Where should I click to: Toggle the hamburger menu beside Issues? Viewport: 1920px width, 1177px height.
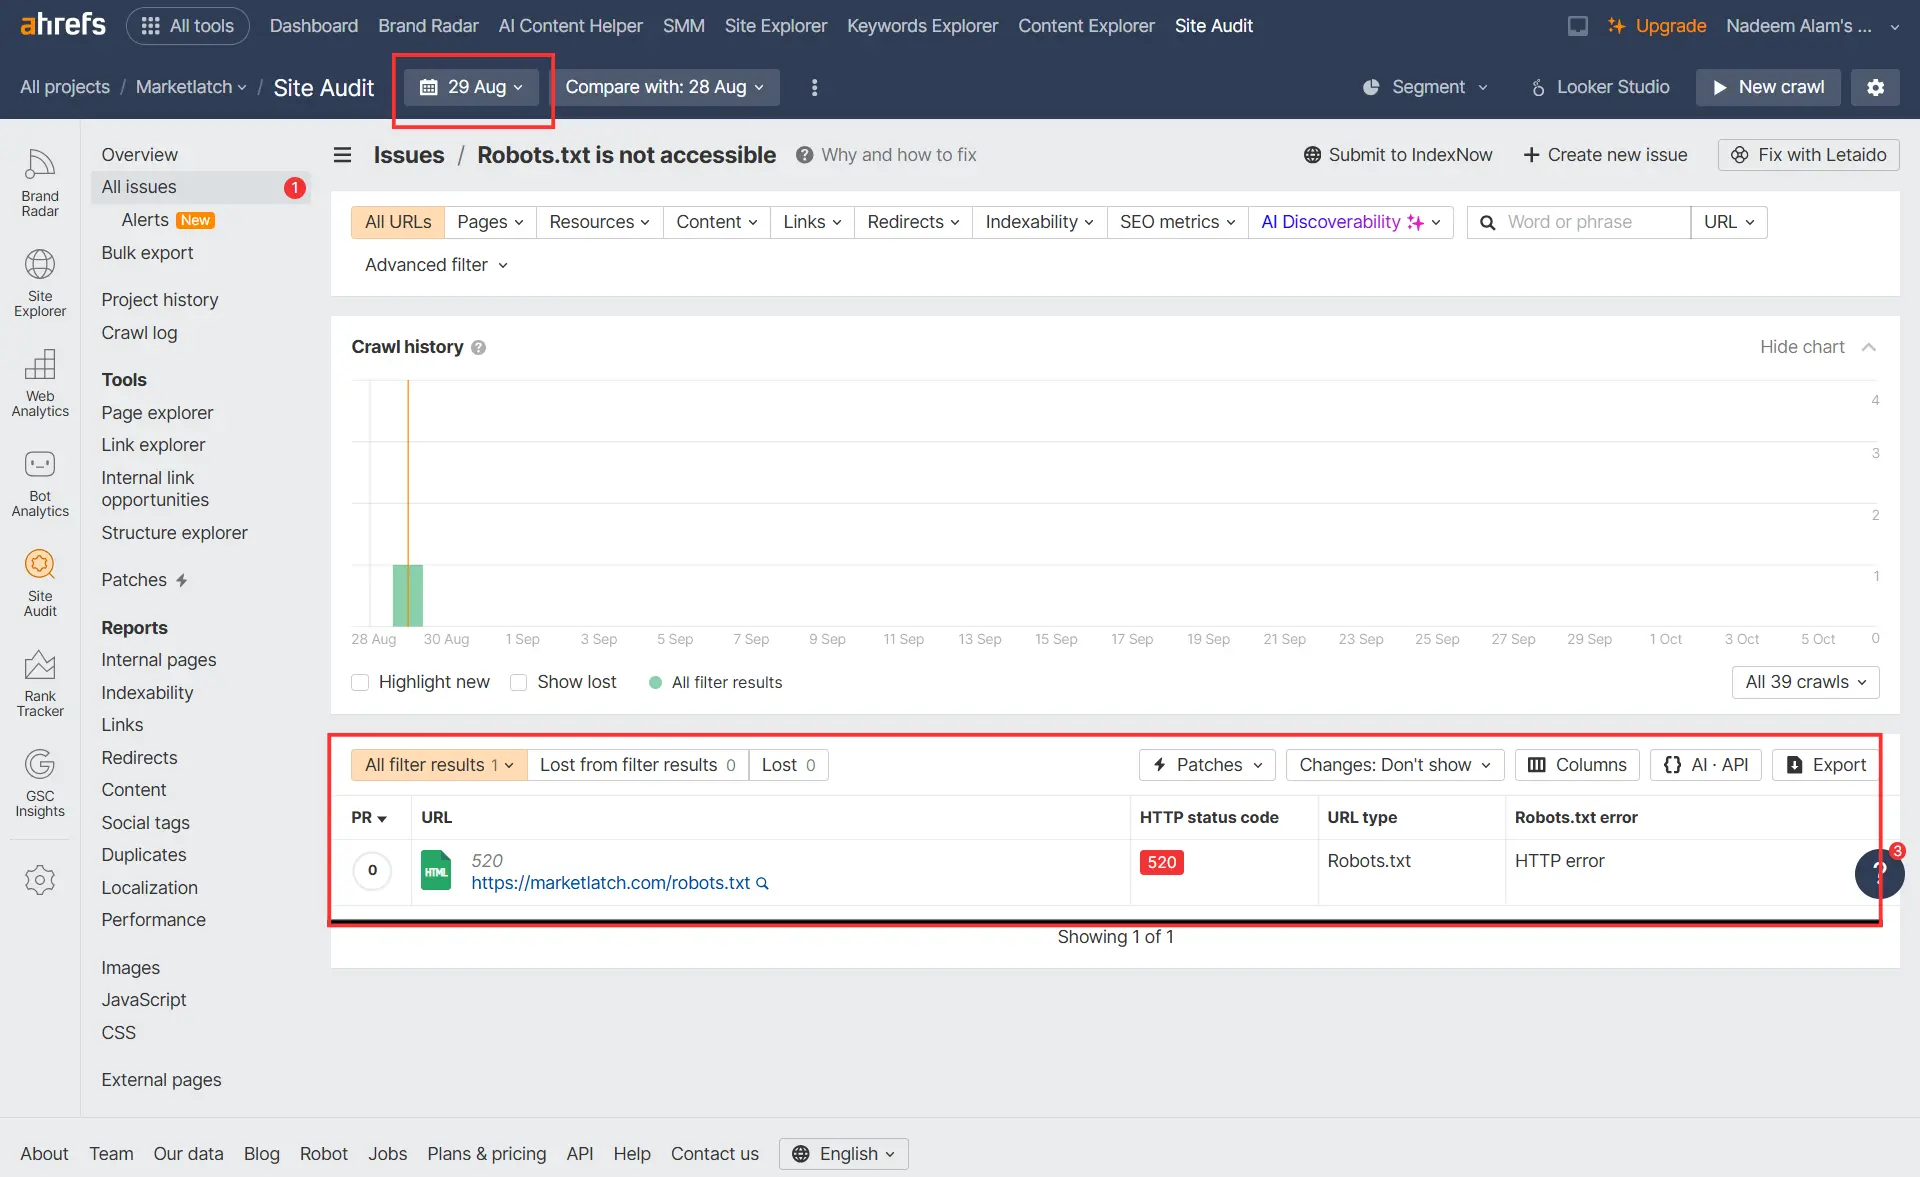coord(342,155)
